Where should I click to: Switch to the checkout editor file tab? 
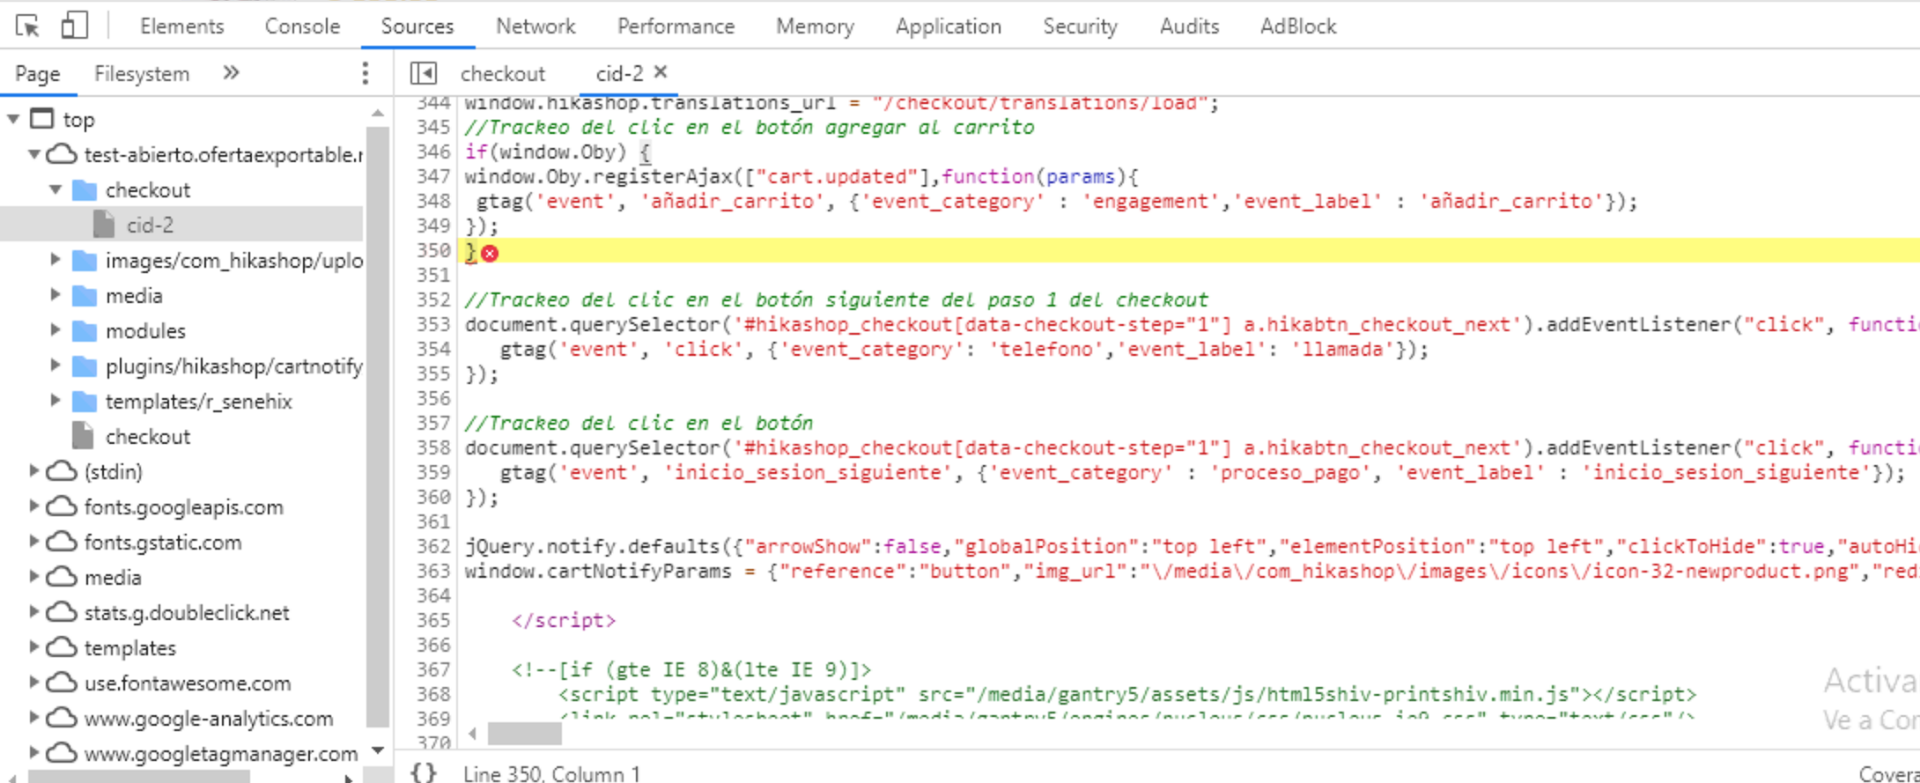coord(503,73)
